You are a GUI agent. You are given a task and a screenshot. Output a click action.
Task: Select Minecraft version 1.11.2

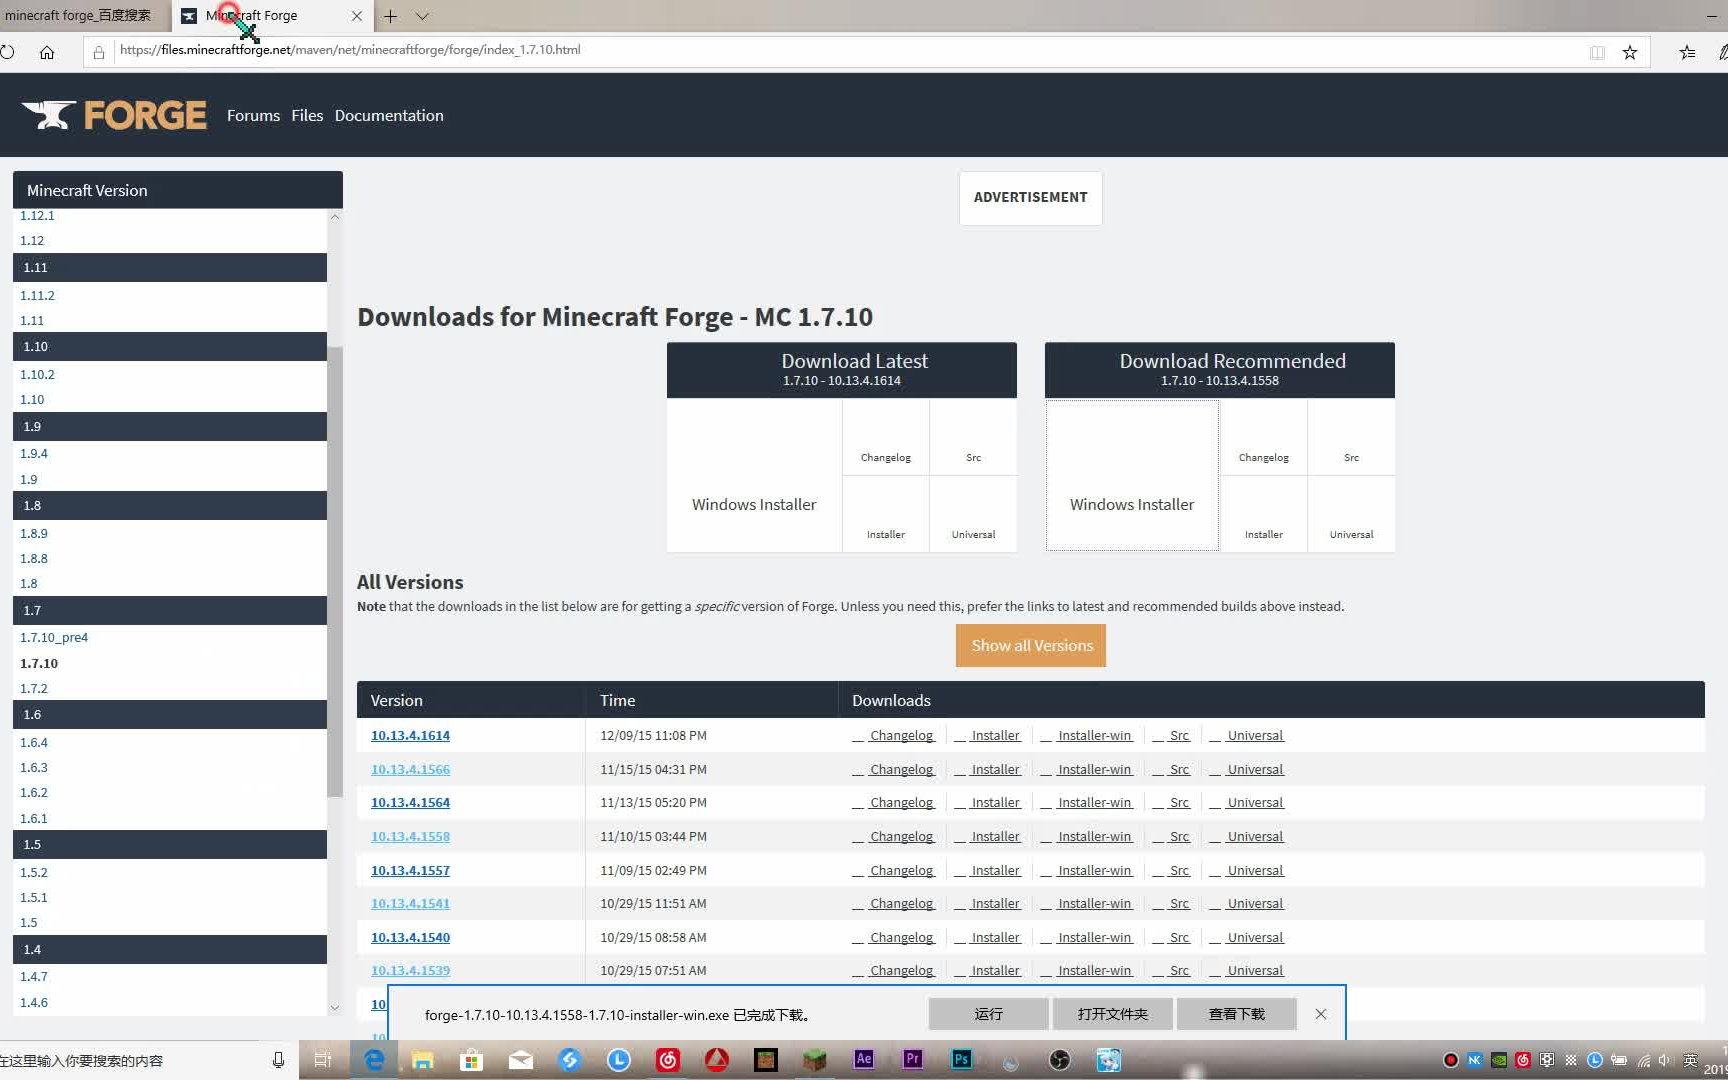(x=37, y=295)
